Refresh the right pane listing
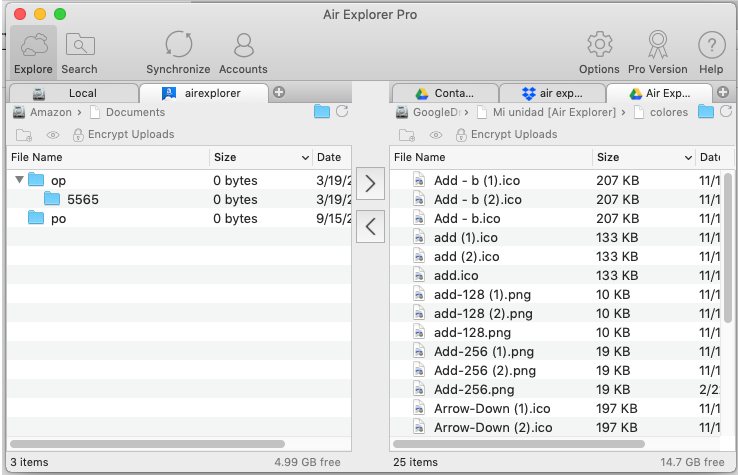 point(726,112)
